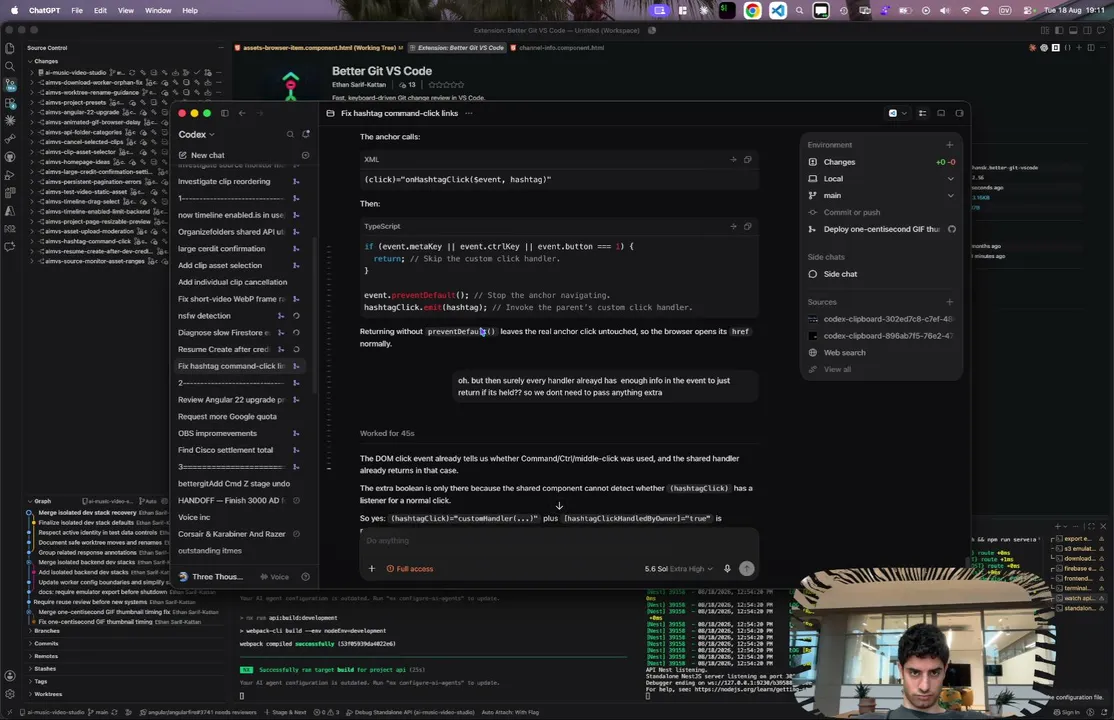Open the Edit menu in menu bar

100,11
